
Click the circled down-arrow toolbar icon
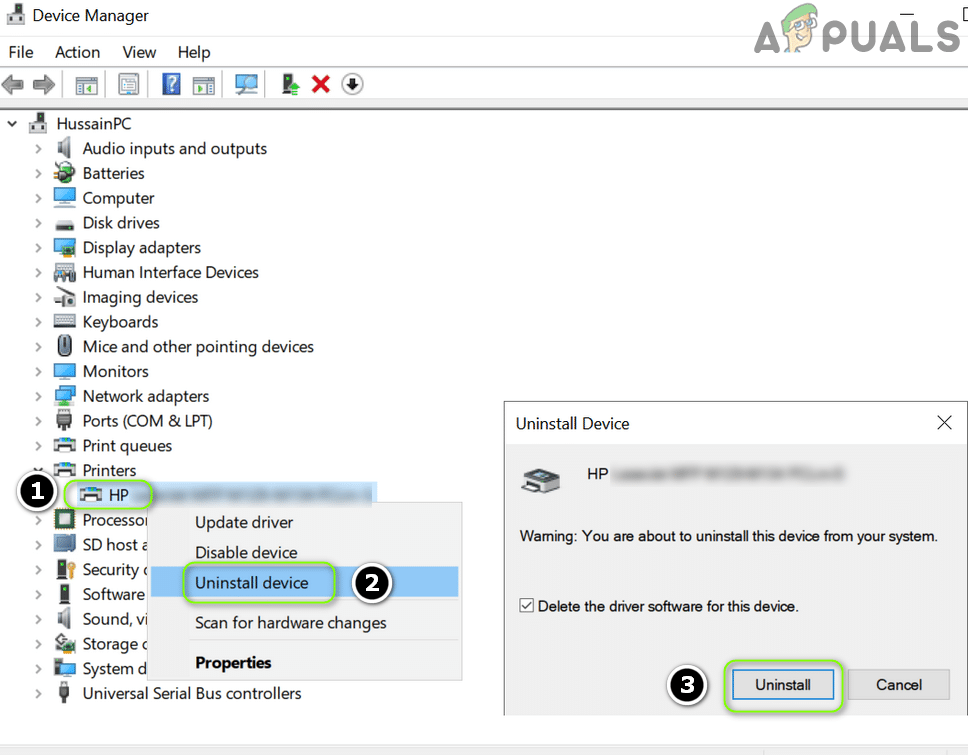pyautogui.click(x=352, y=84)
